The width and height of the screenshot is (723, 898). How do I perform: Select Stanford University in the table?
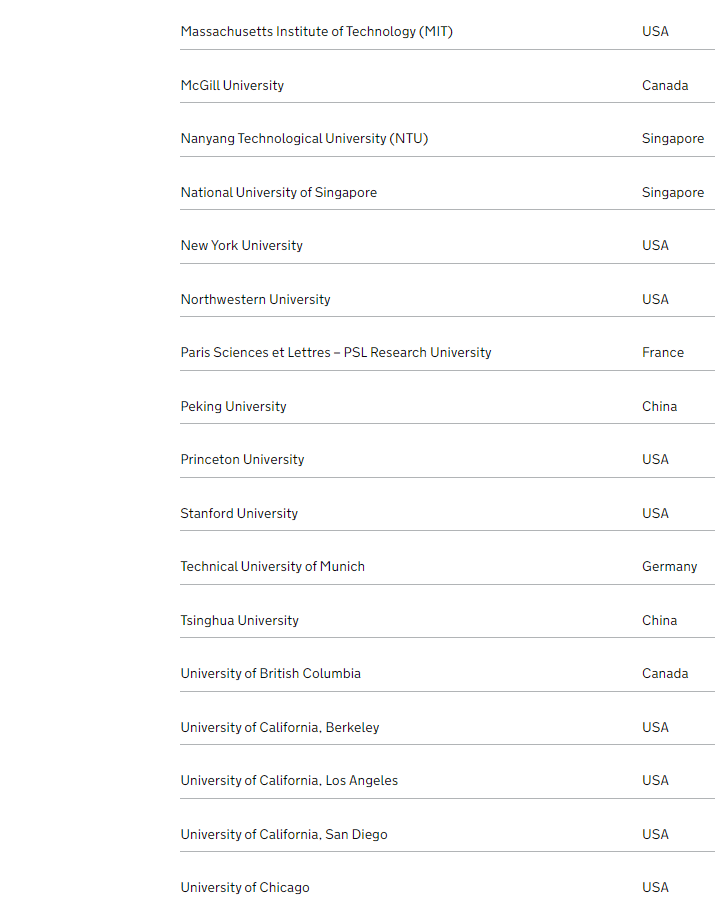239,514
